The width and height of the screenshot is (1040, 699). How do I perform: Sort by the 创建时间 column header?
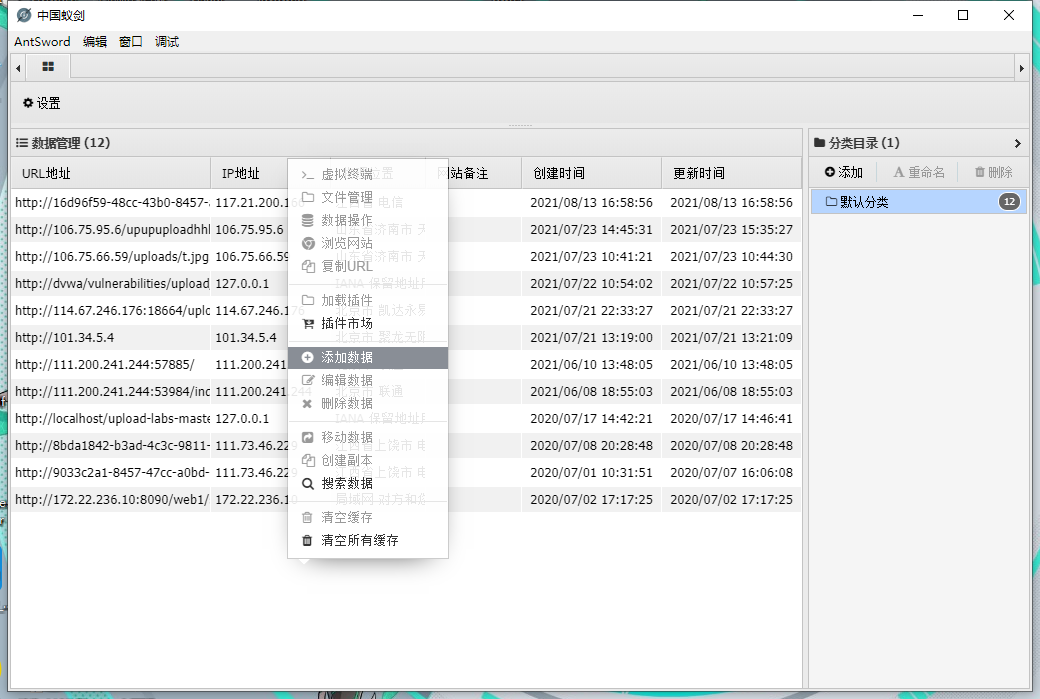592,173
